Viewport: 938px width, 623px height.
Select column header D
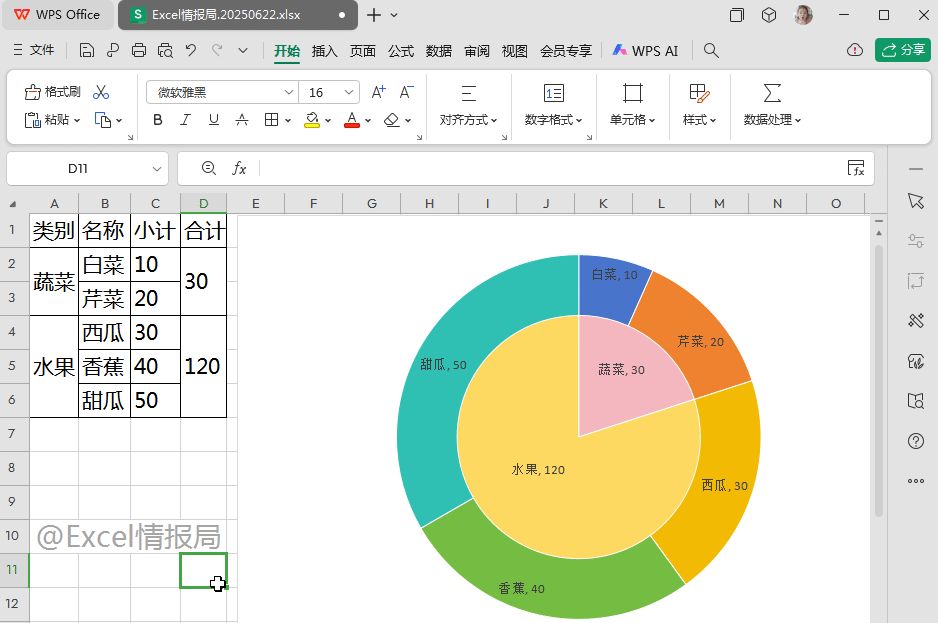click(203, 203)
